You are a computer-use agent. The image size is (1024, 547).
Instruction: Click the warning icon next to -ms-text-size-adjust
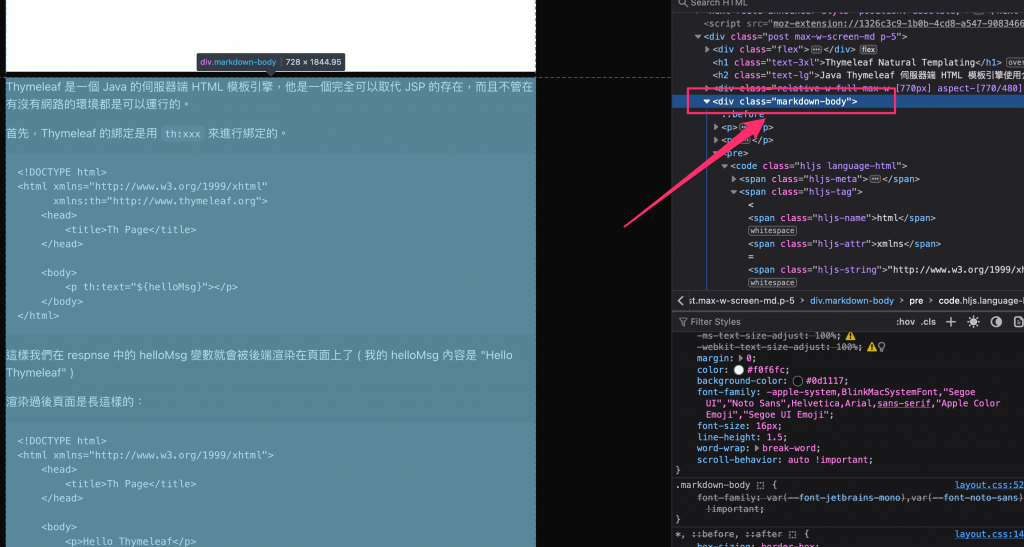[850, 336]
